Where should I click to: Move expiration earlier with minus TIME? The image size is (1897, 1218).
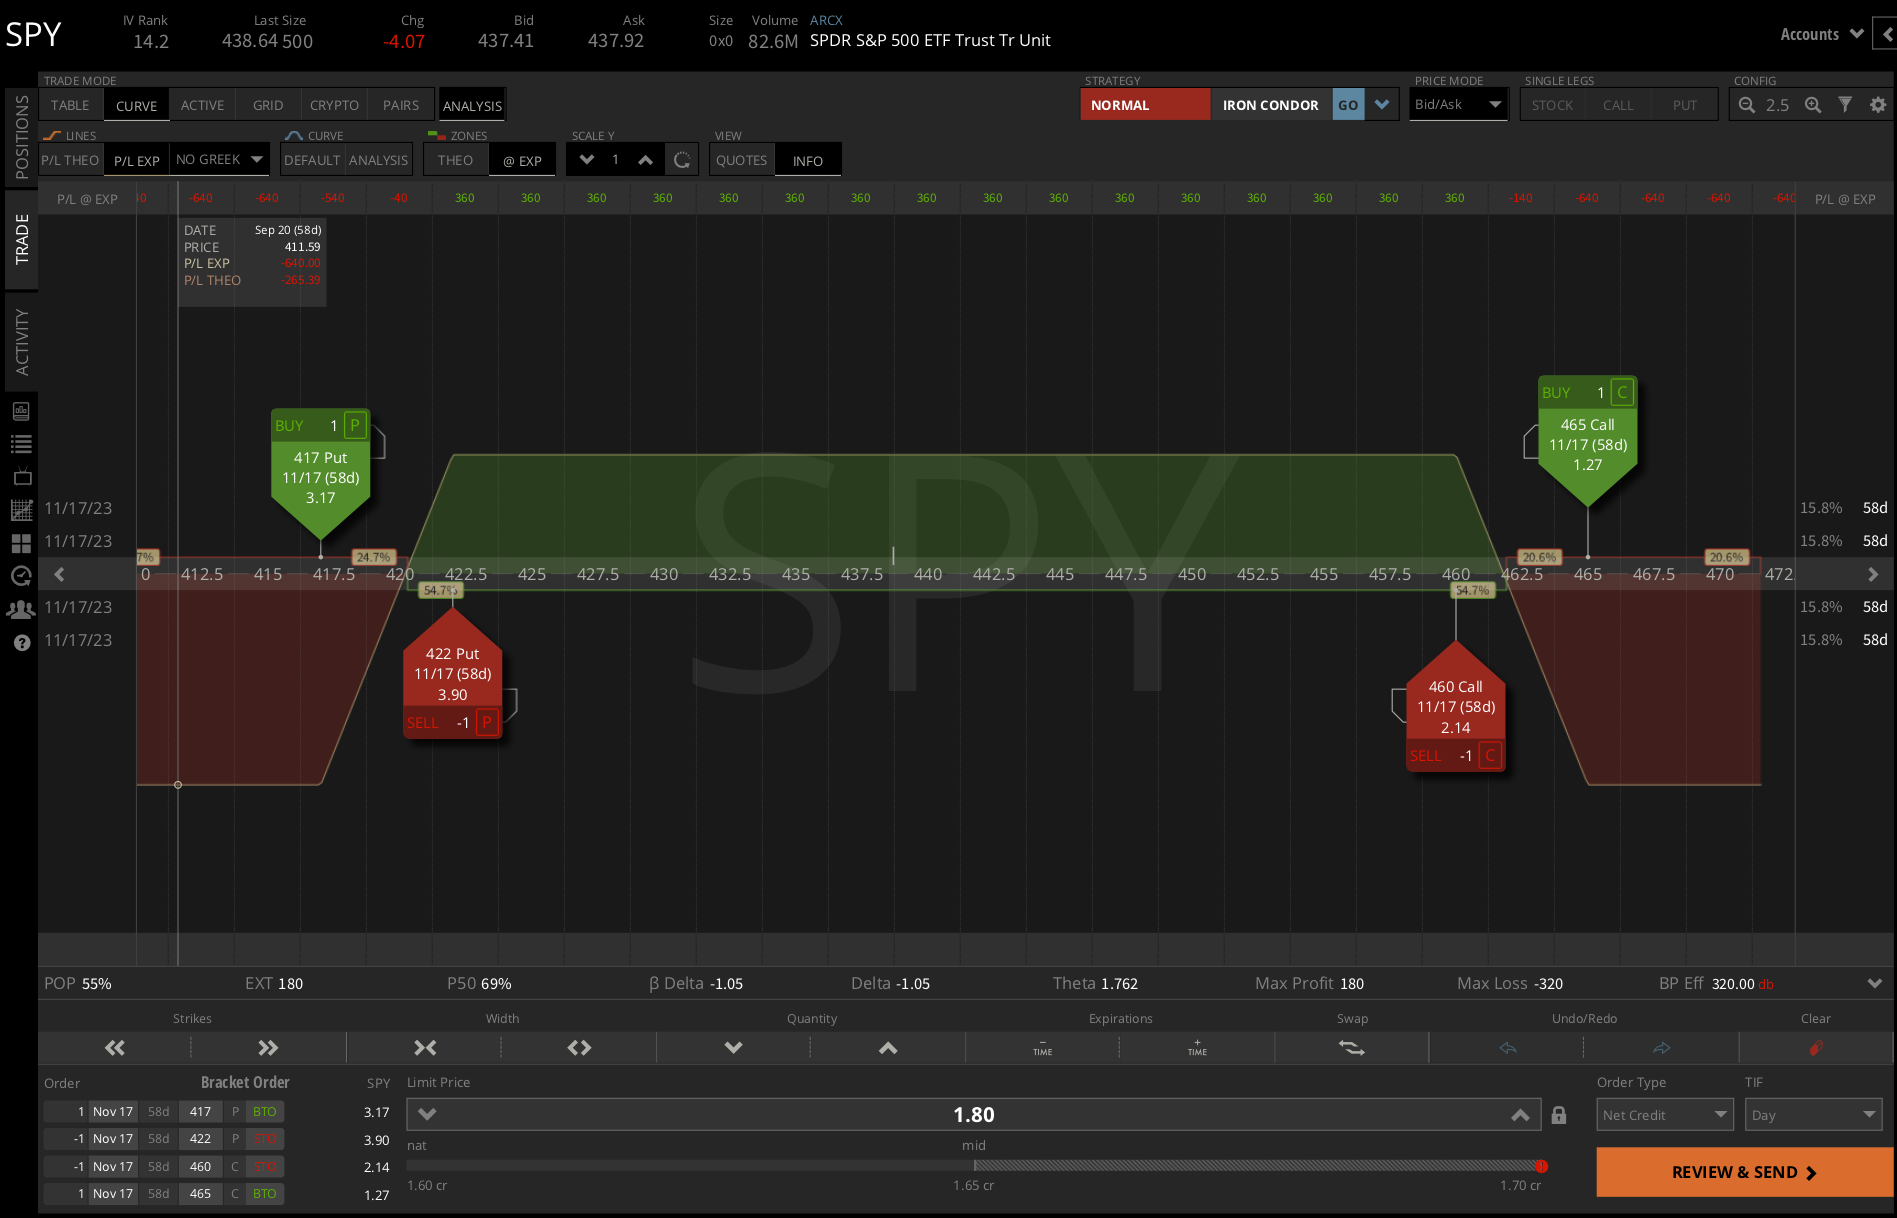[x=1042, y=1048]
